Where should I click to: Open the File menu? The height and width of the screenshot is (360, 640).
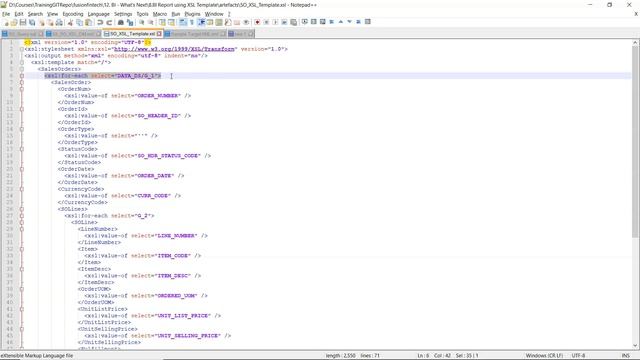pos(6,14)
